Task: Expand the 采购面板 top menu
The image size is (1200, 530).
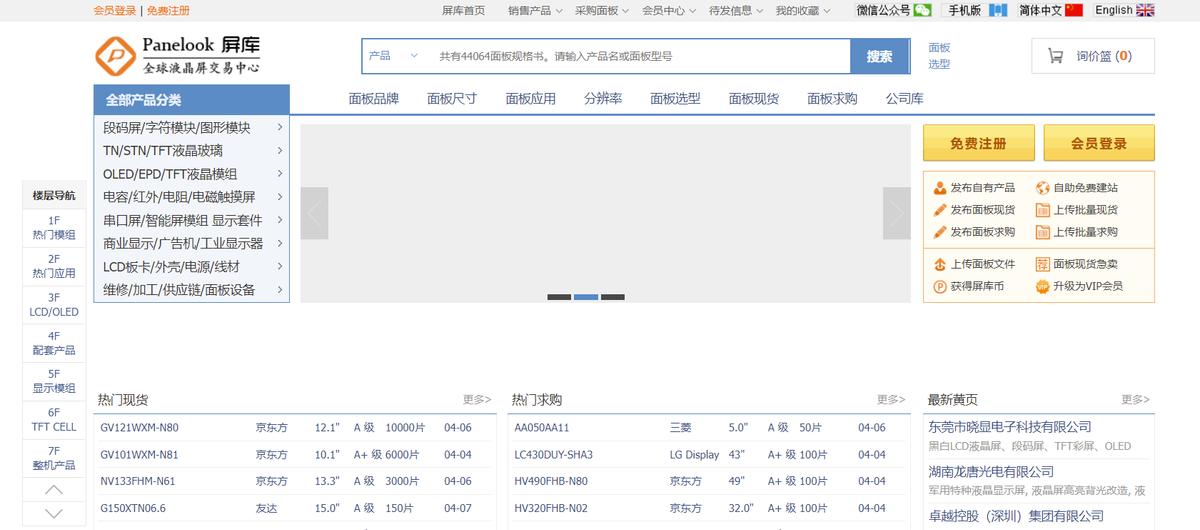Action: 602,10
